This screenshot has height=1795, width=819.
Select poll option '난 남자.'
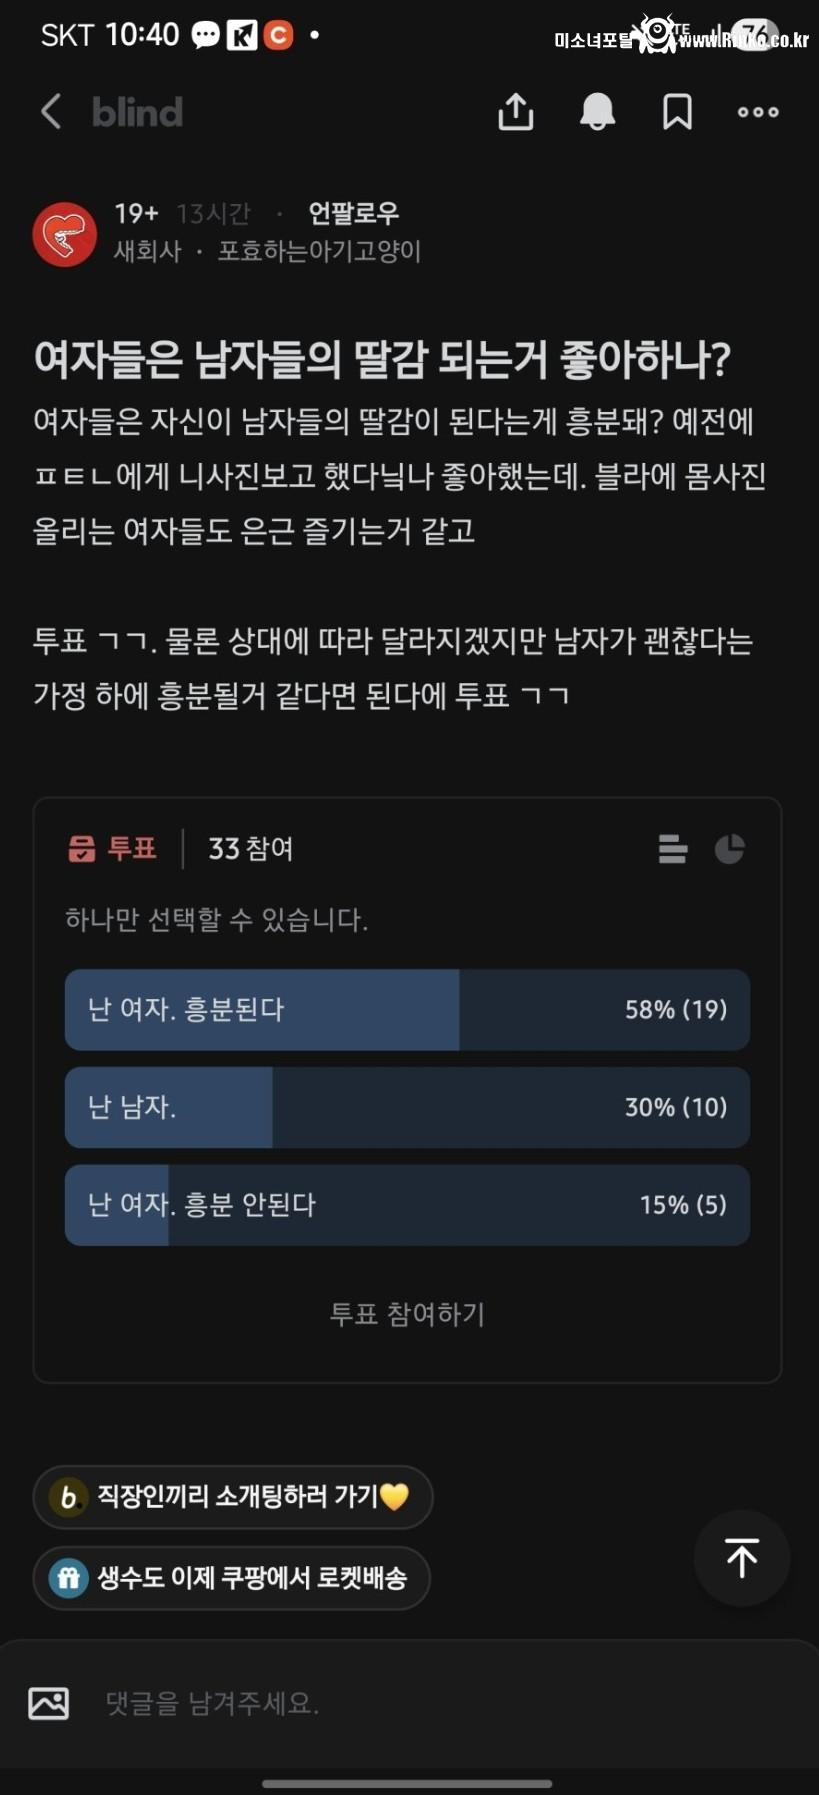click(x=406, y=1107)
